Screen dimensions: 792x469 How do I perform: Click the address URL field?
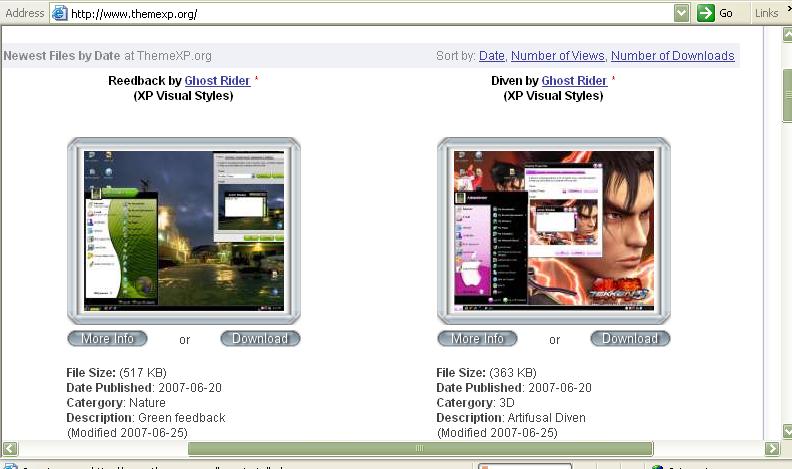[371, 14]
